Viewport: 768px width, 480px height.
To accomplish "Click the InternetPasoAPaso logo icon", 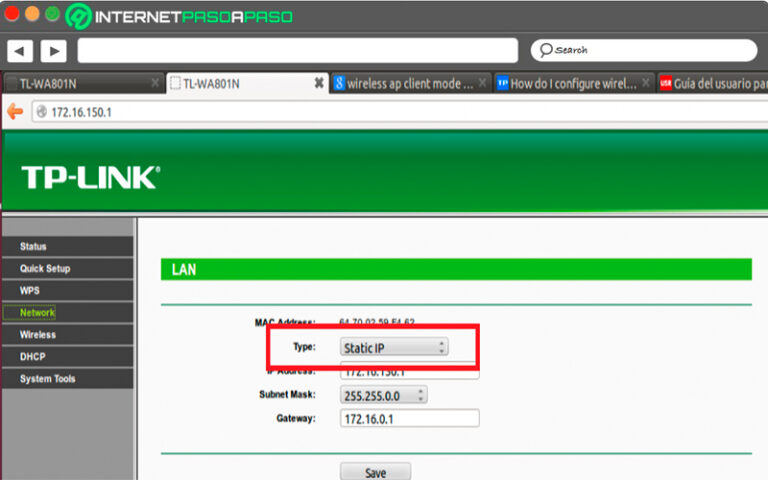I will click(78, 17).
